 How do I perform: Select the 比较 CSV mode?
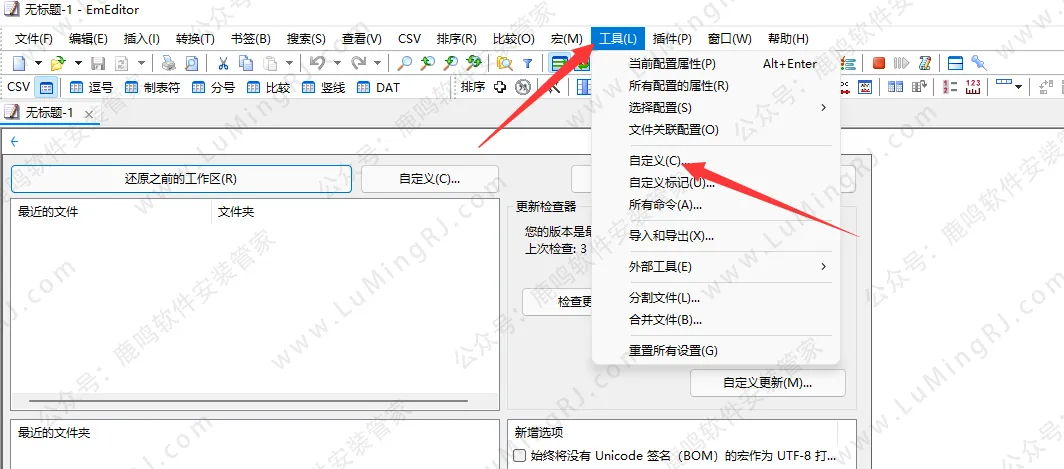click(268, 88)
